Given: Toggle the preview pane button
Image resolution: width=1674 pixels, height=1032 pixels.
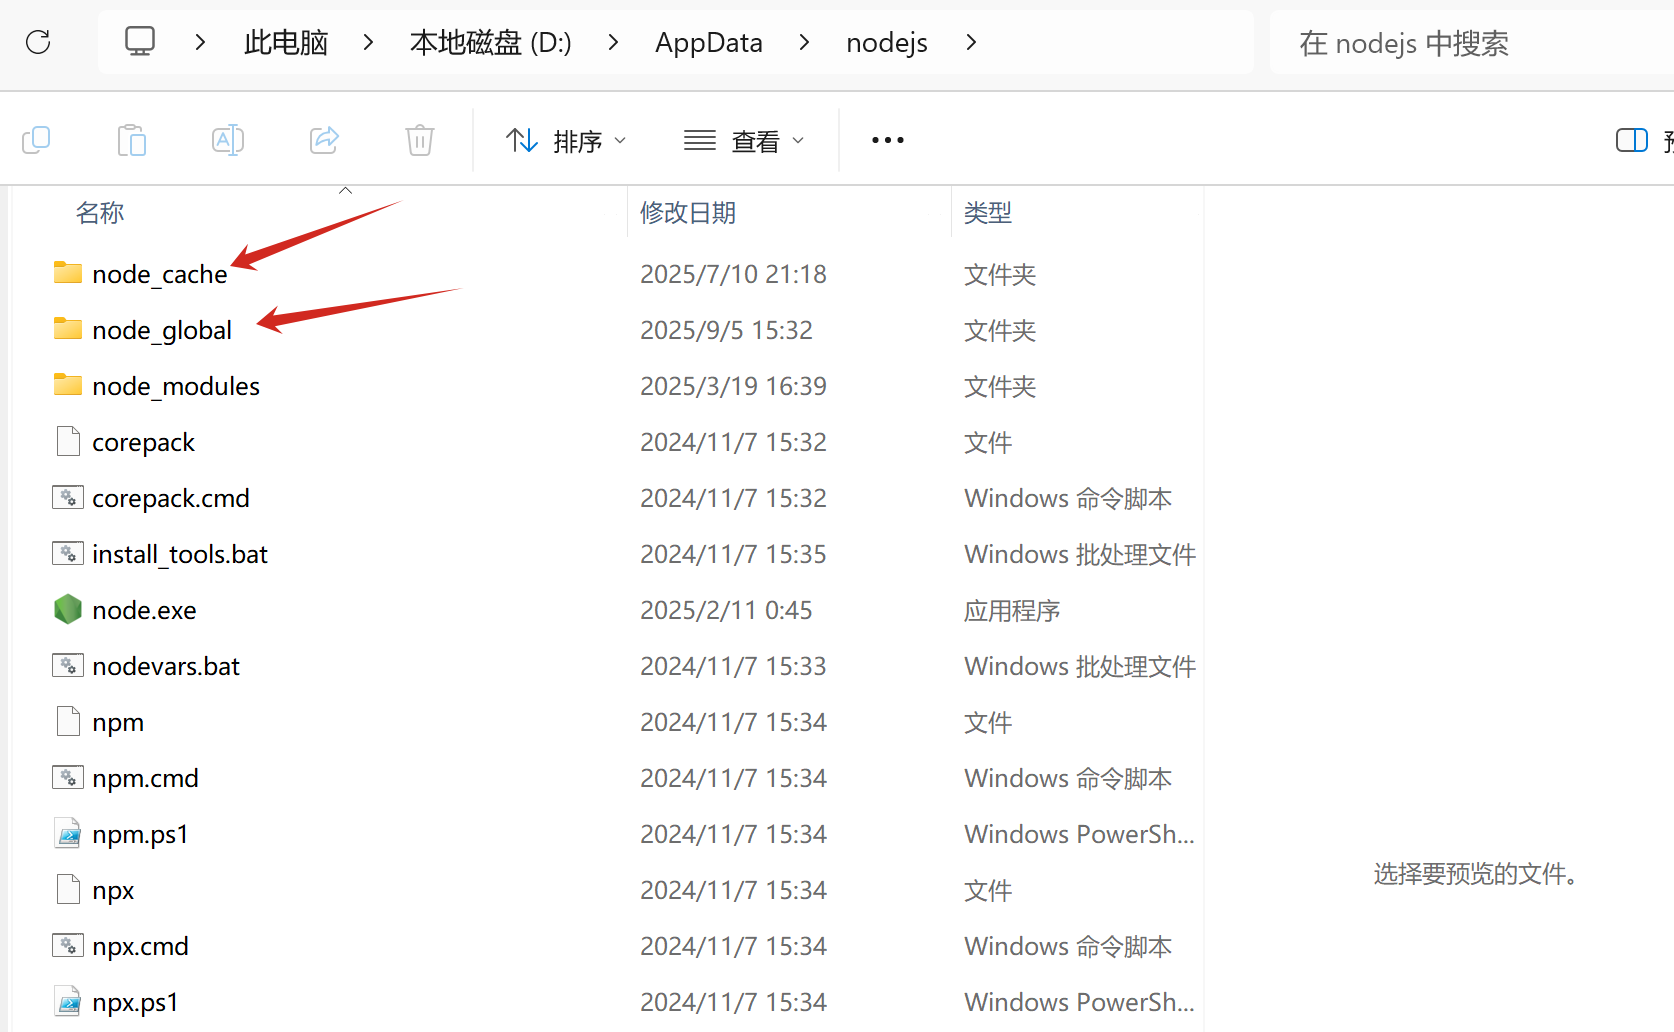Looking at the screenshot, I should pos(1631,140).
